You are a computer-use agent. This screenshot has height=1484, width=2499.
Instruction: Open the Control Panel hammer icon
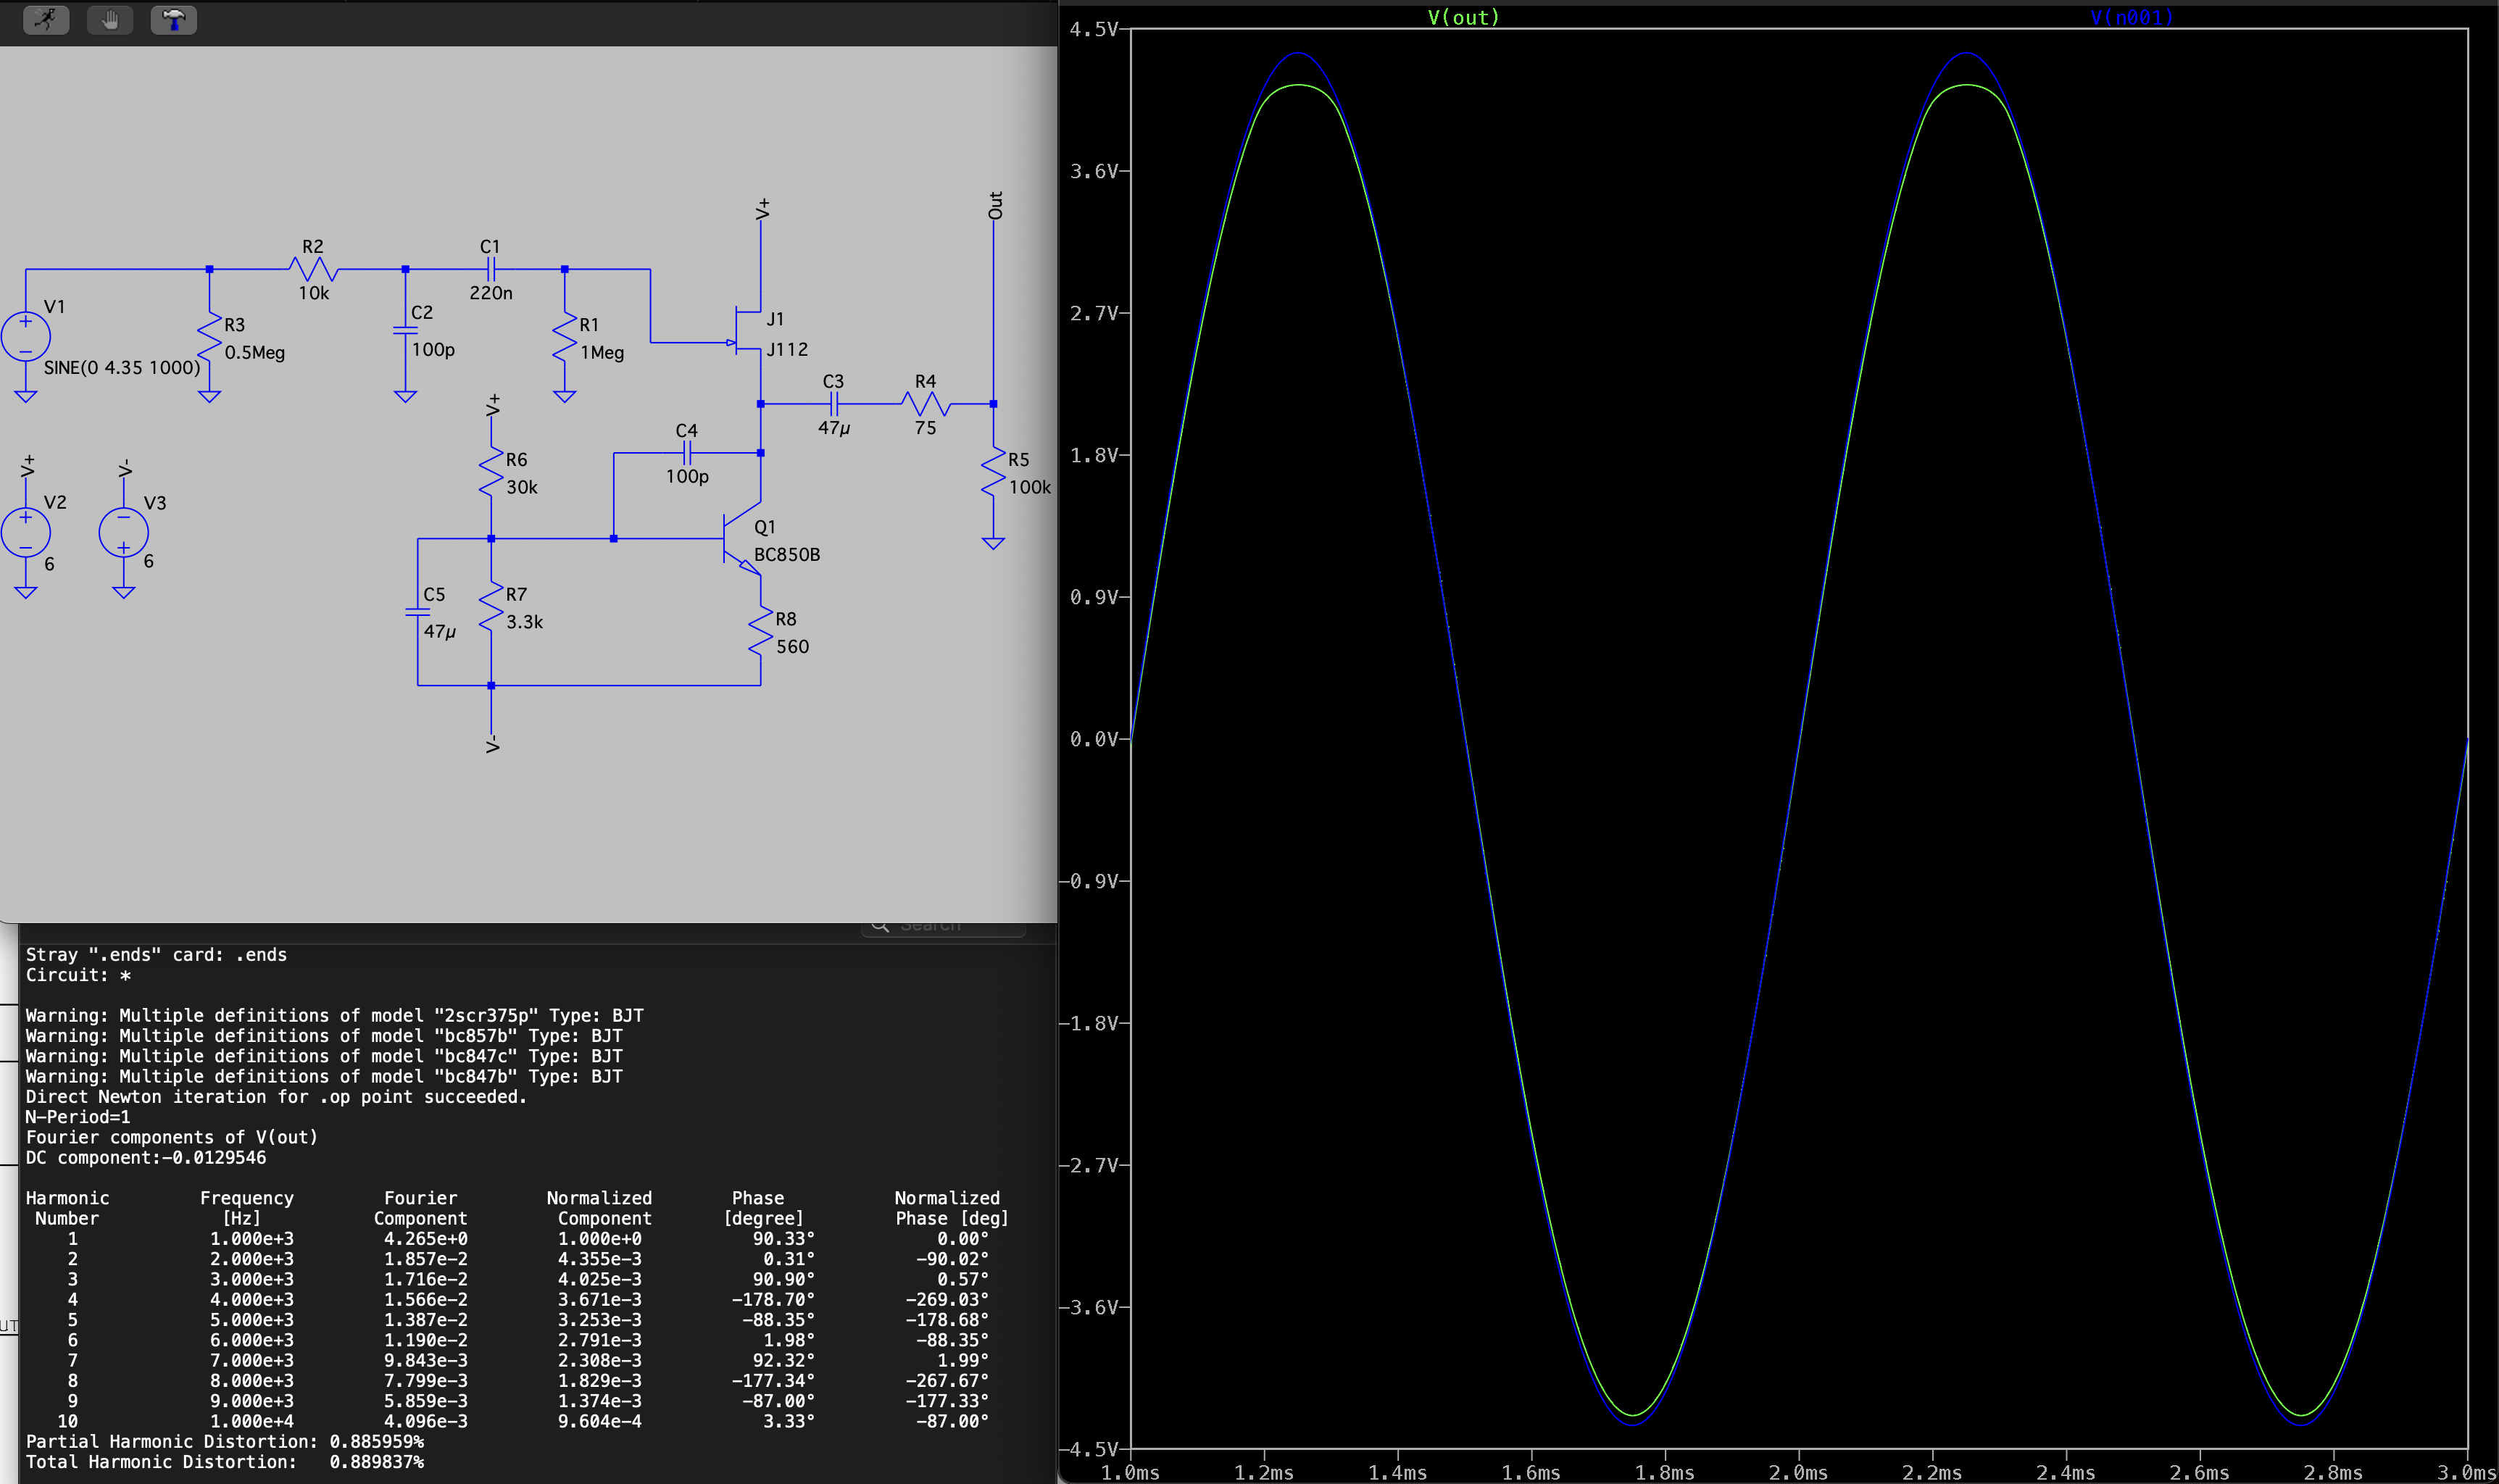coord(173,19)
